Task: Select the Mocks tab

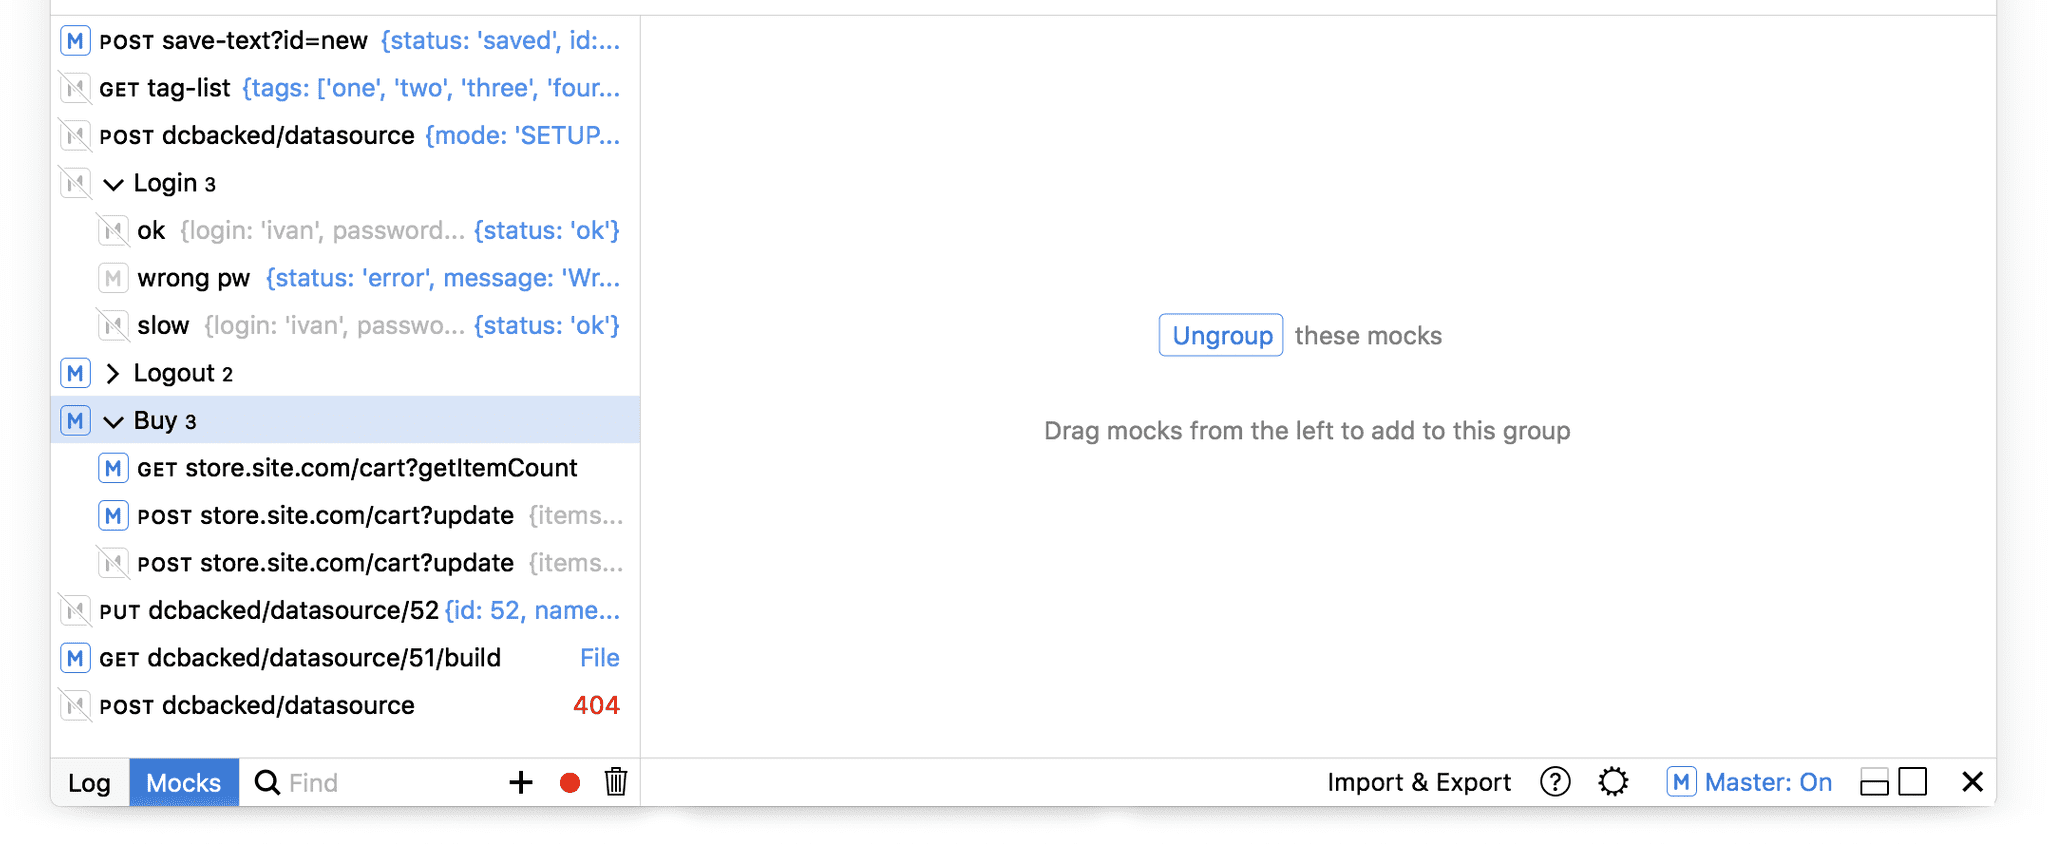Action: [x=183, y=782]
